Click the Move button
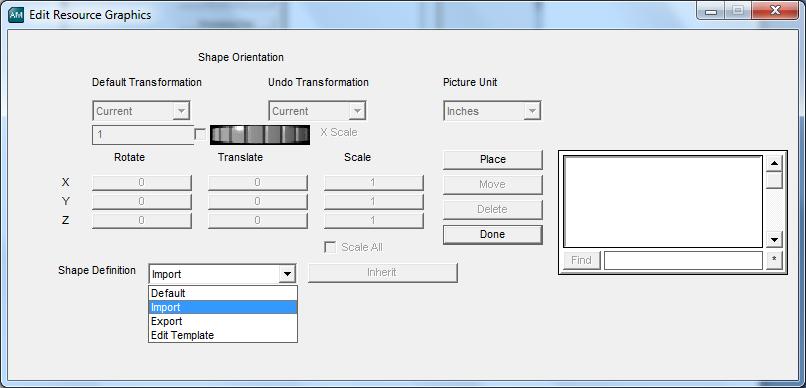The image size is (806, 388). [x=493, y=184]
